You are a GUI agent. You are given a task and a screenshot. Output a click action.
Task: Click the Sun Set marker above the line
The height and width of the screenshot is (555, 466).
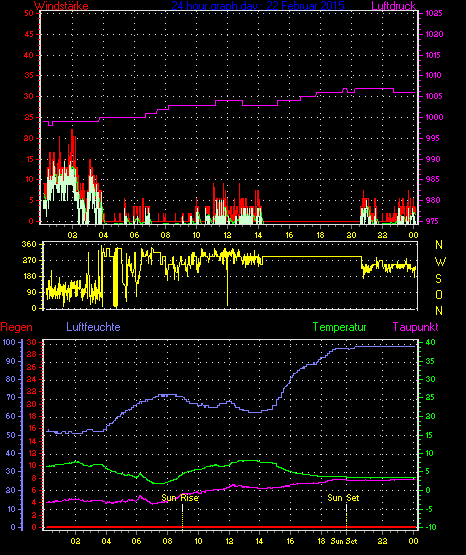coord(343,498)
